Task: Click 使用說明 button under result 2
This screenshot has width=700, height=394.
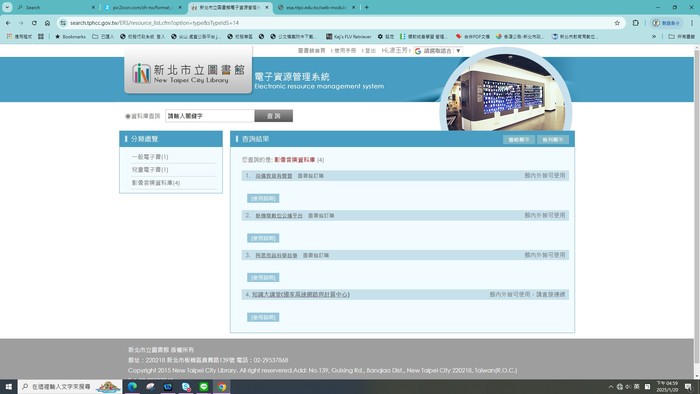Action: [x=263, y=238]
